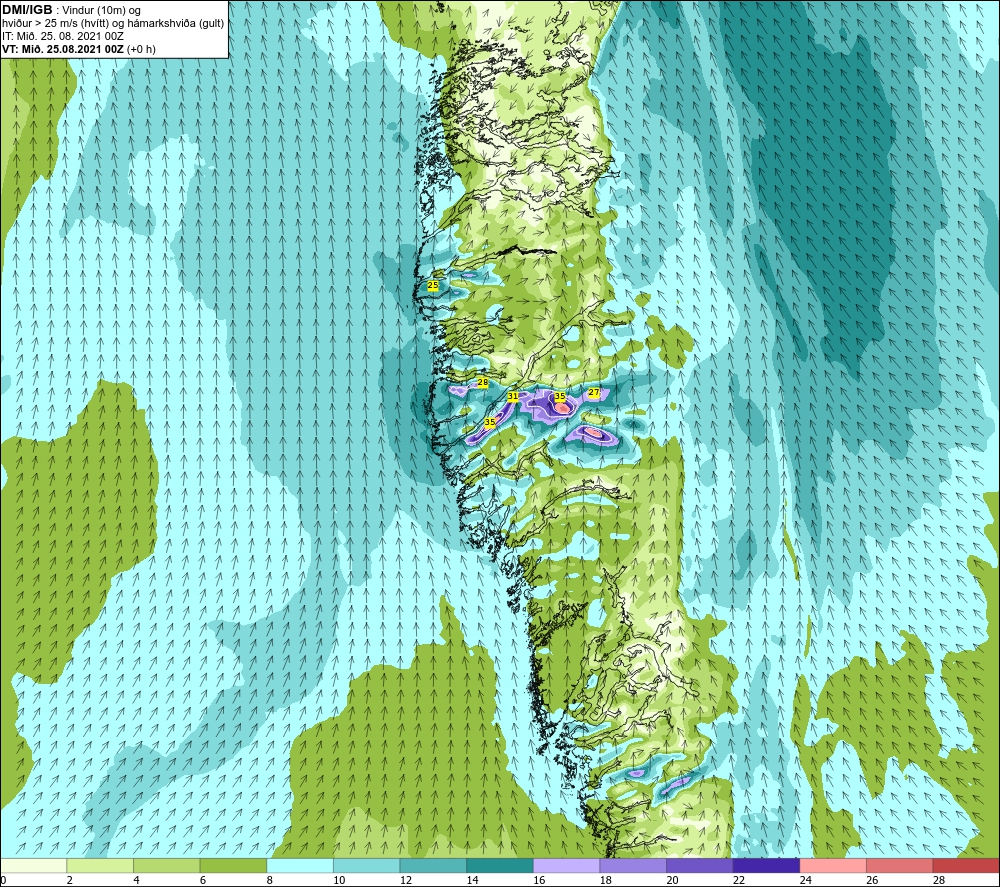The image size is (1000, 887).
Task: Click the scale number 18
Action: click(605, 881)
